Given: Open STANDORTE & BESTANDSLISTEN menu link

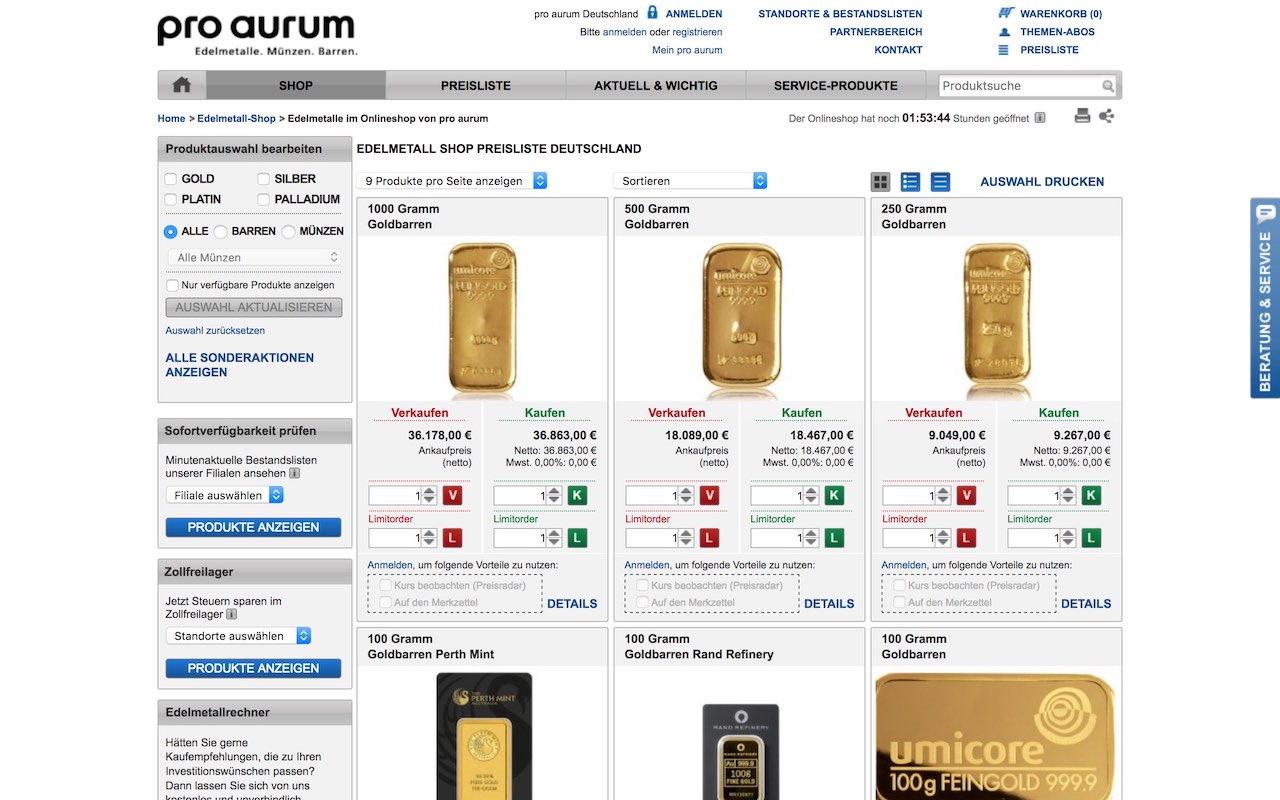Looking at the screenshot, I should pos(840,14).
